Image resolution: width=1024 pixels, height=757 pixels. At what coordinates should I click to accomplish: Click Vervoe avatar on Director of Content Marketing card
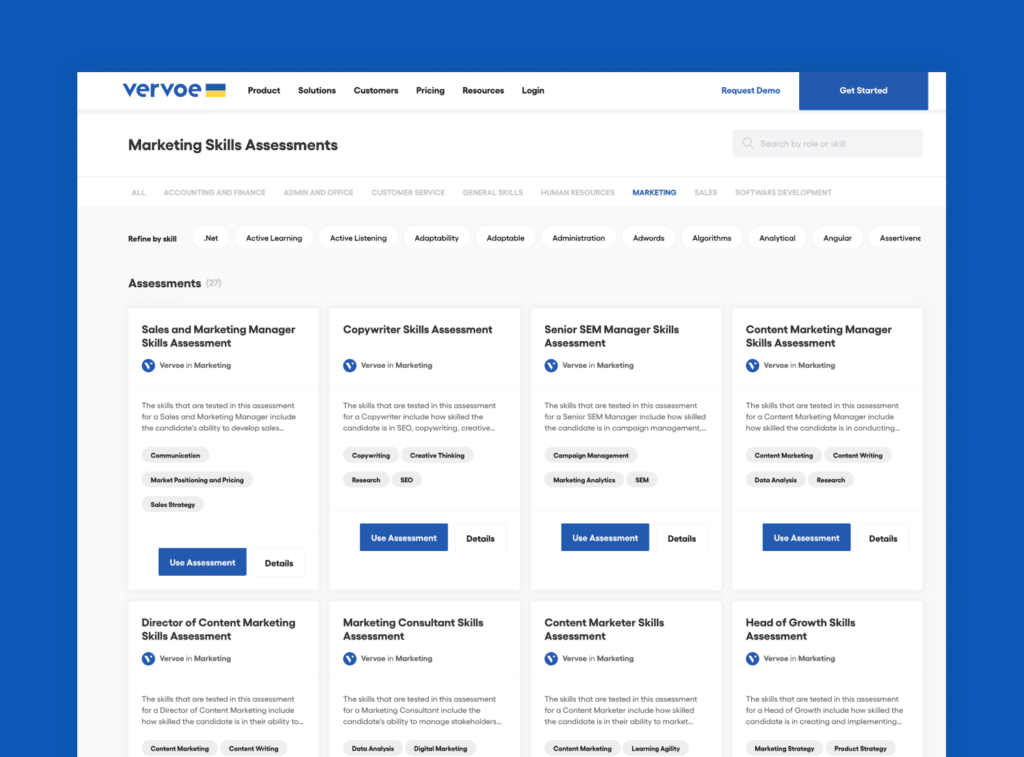coord(148,658)
